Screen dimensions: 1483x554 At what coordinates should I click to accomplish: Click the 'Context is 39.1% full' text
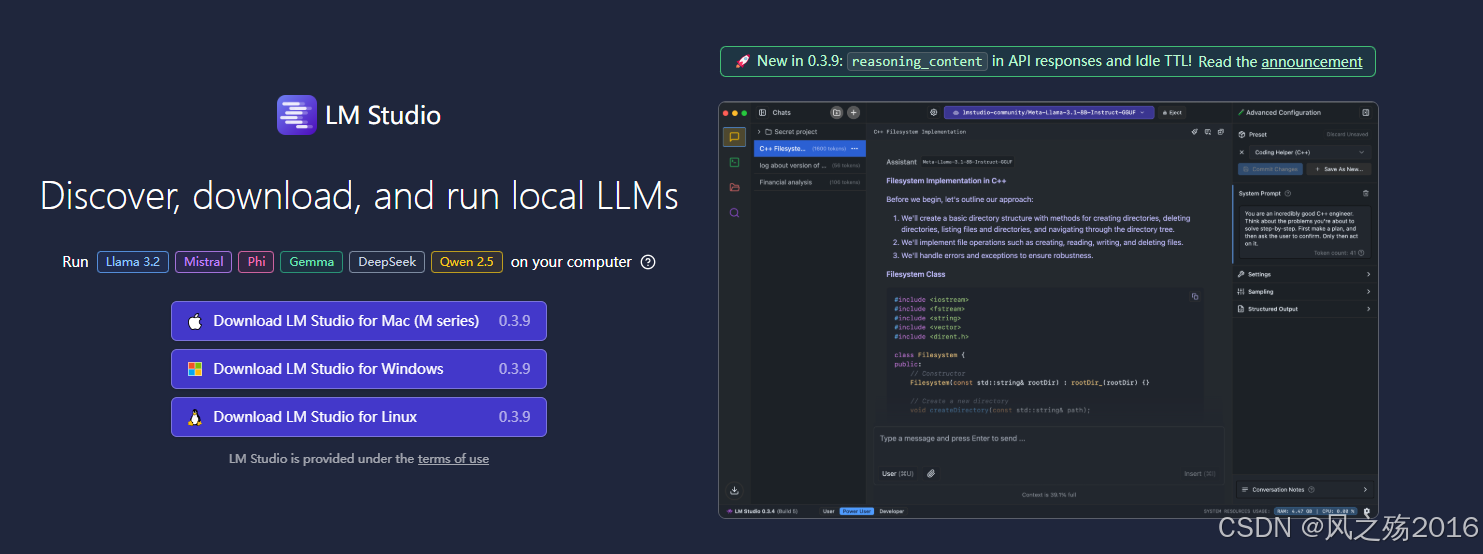(x=1049, y=495)
